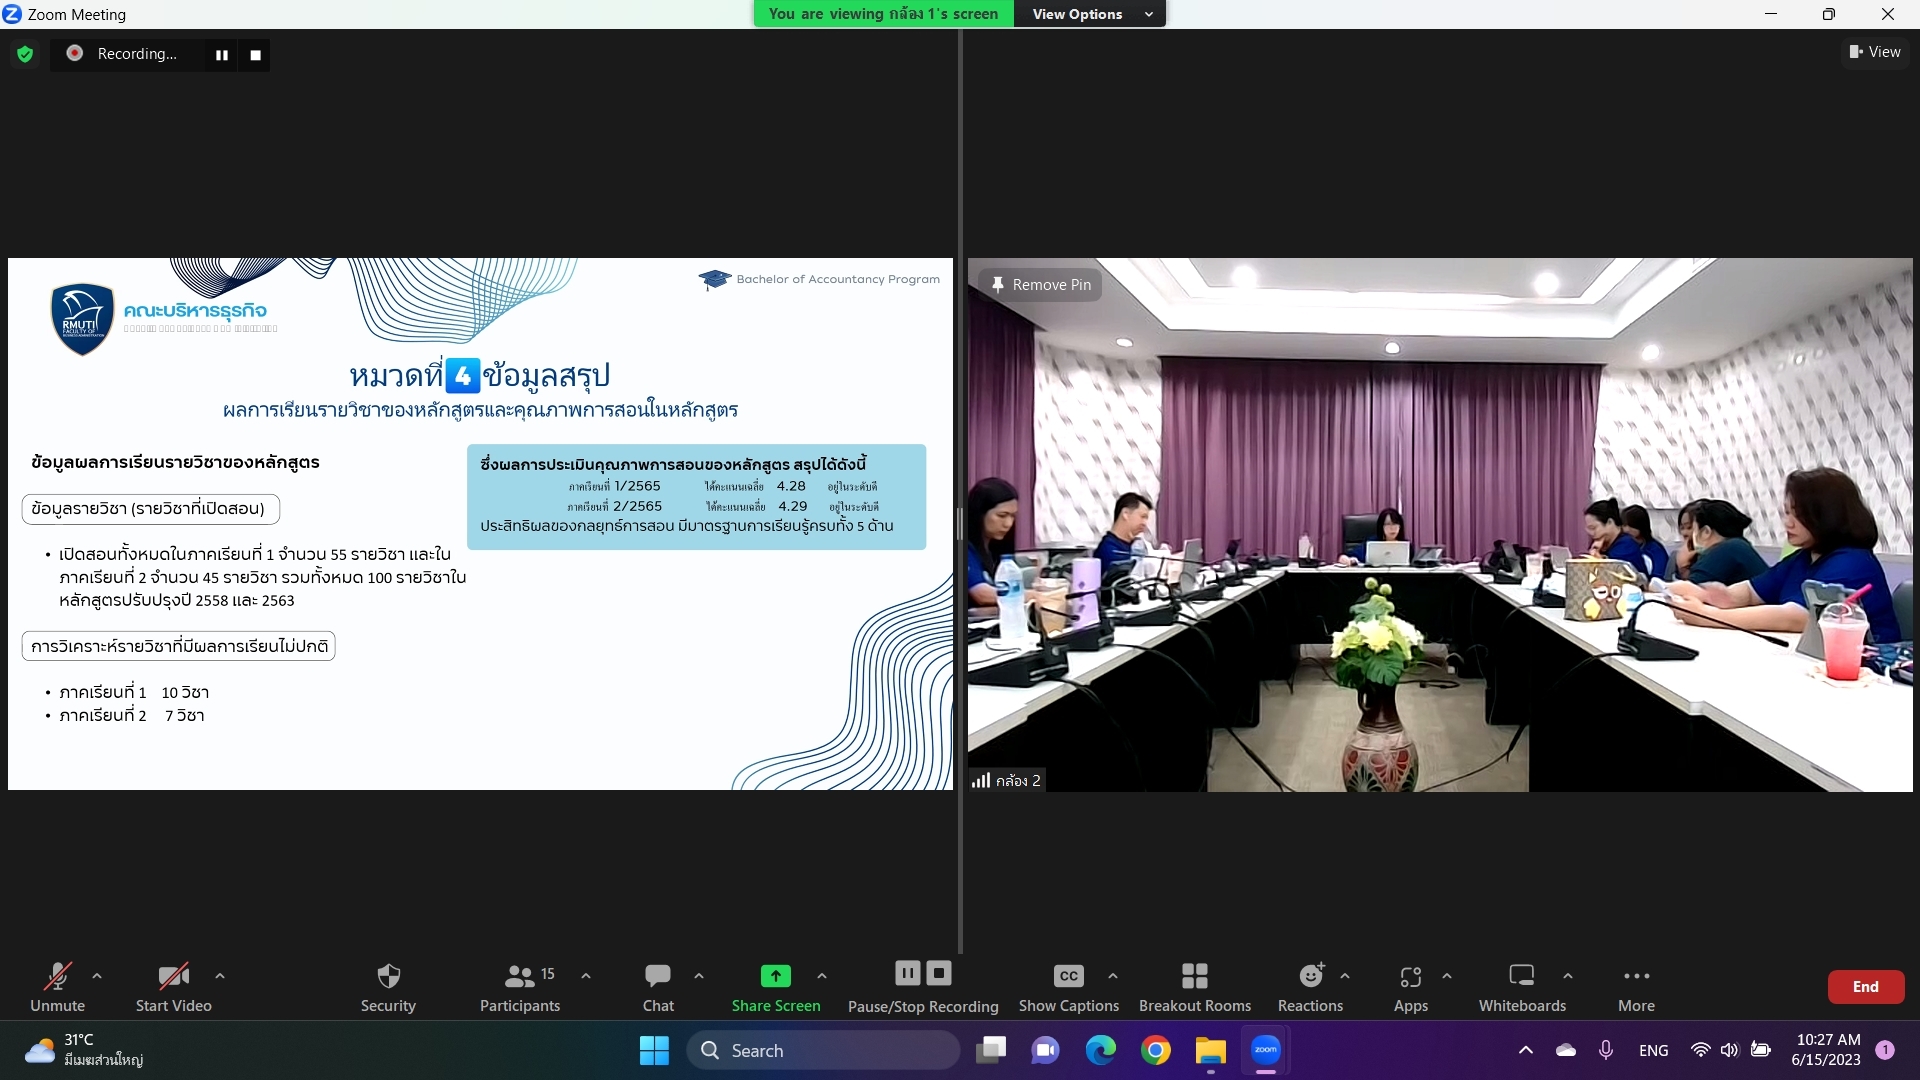Viewport: 1920px width, 1080px height.
Task: Open File Explorer from the taskbar
Action: pos(1210,1050)
